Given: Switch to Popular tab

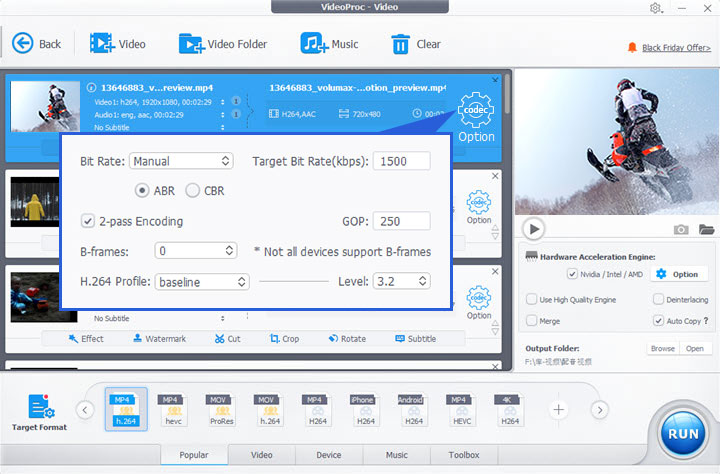Looking at the screenshot, I should pos(194,455).
